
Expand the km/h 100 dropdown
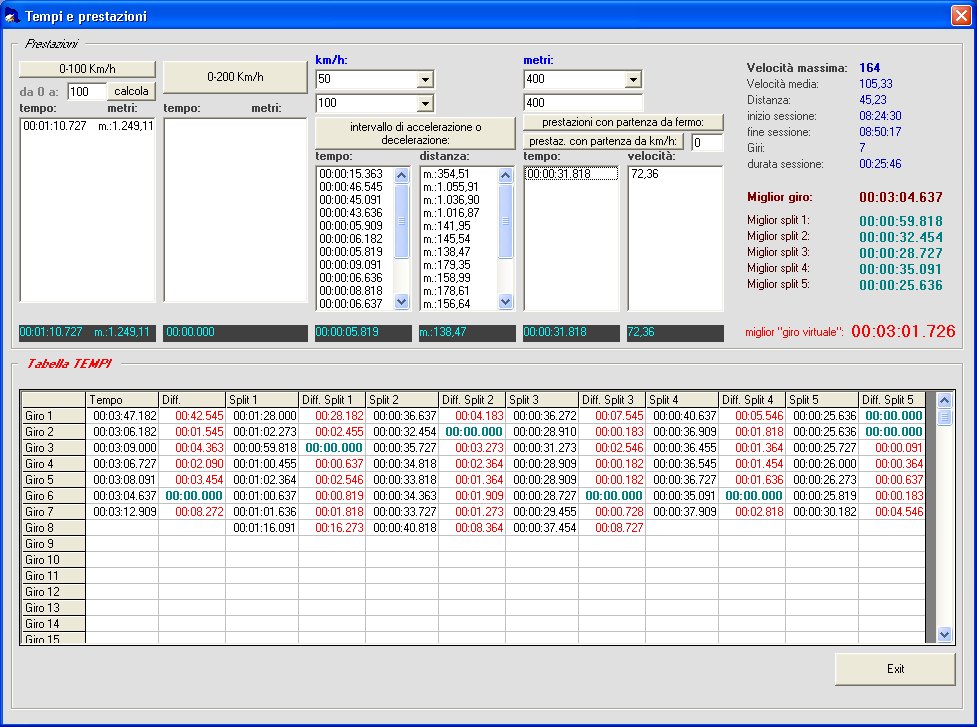(x=425, y=103)
